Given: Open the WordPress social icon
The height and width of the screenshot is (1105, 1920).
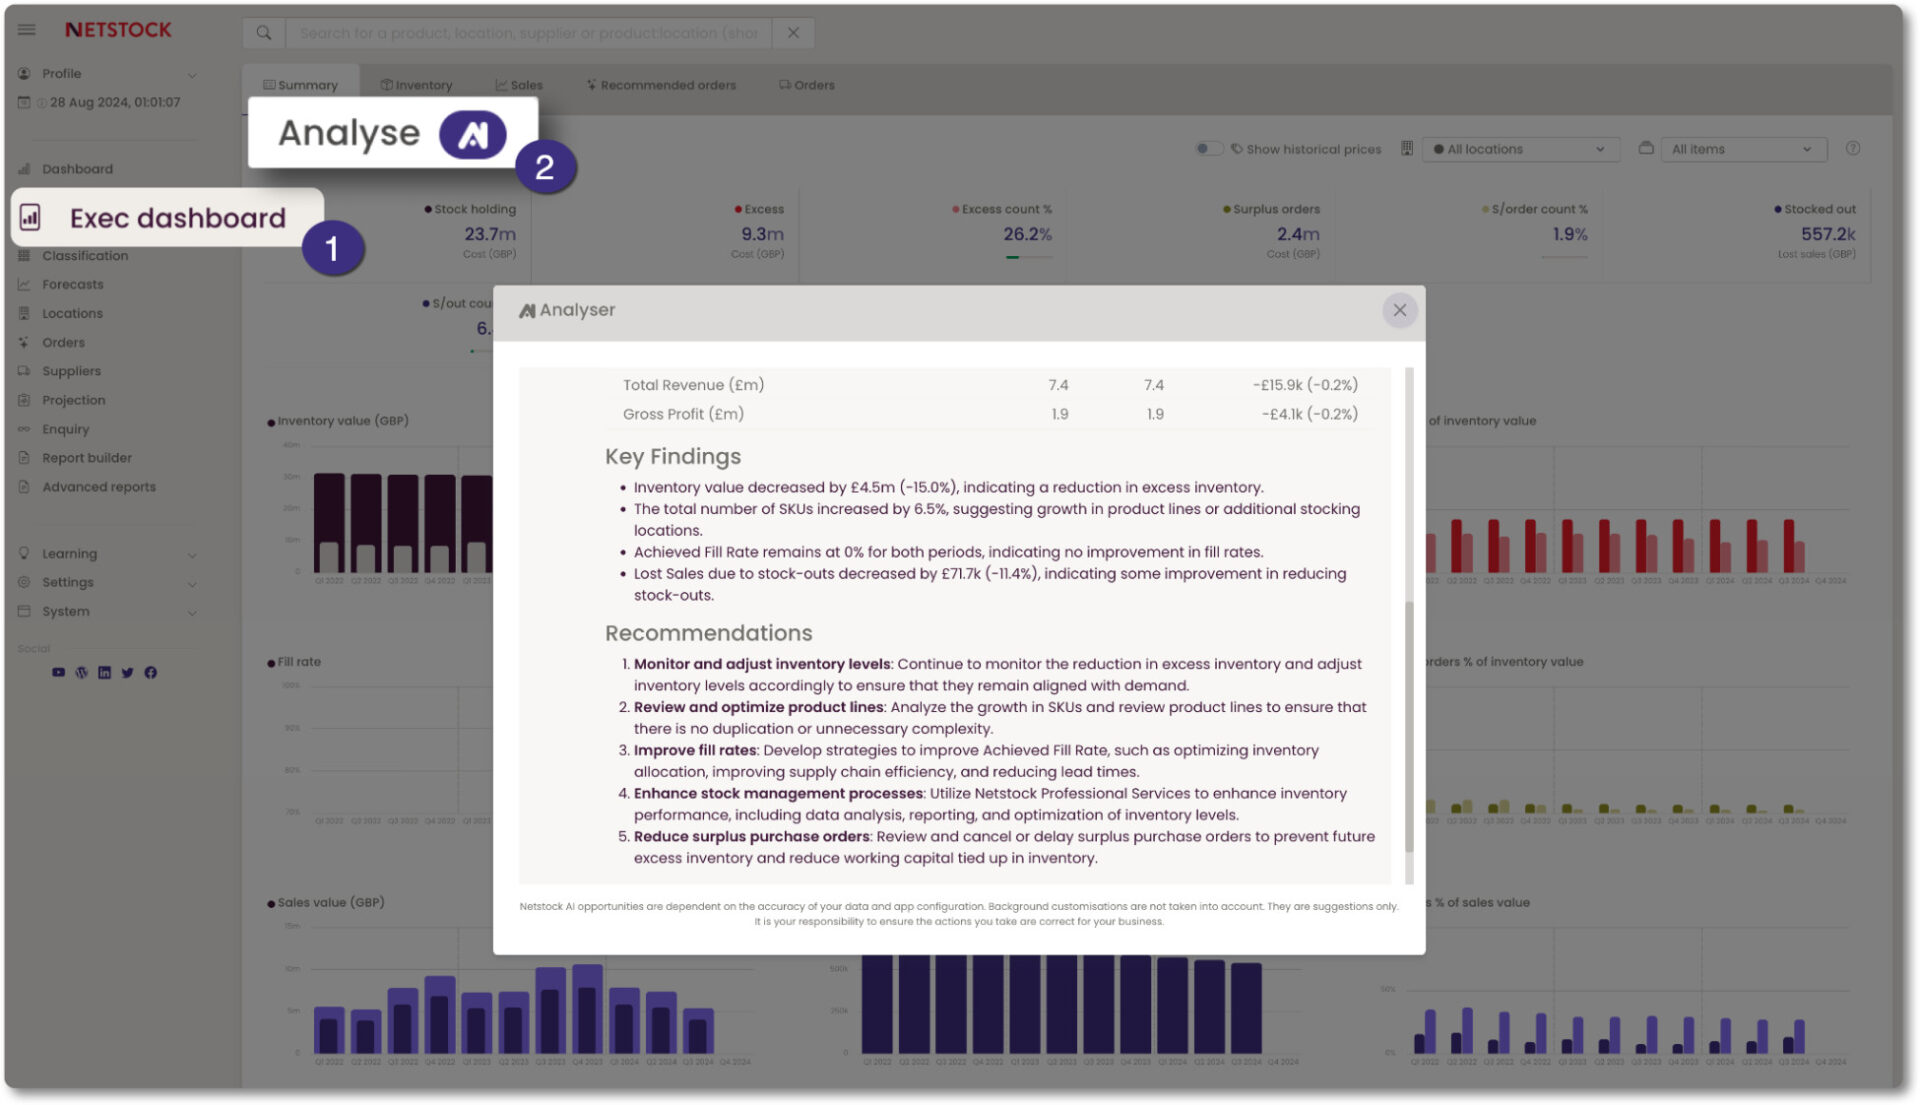Looking at the screenshot, I should (81, 673).
